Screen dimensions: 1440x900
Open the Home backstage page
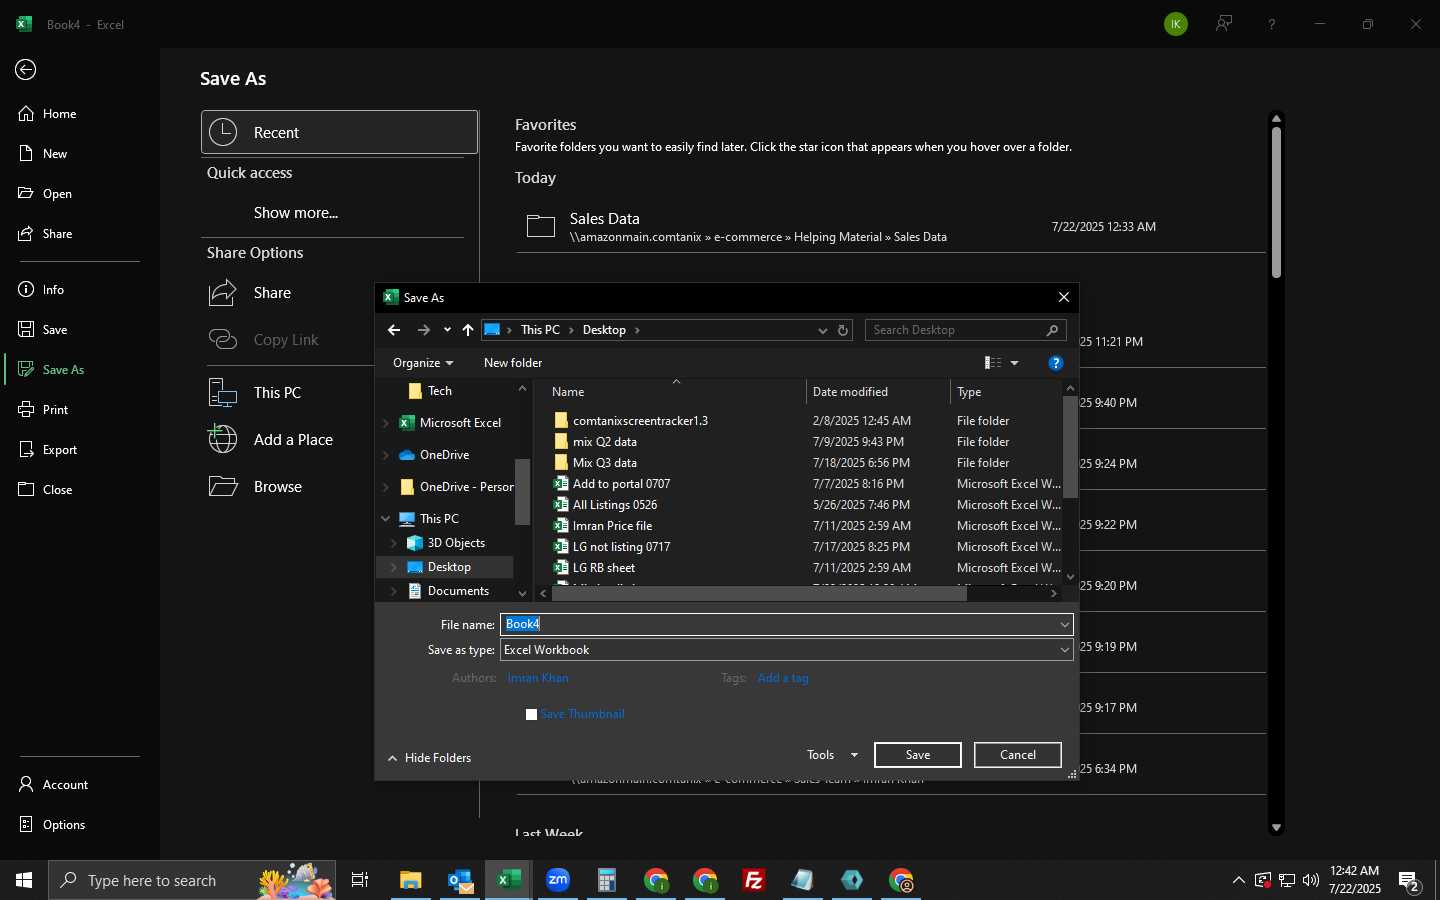point(60,114)
